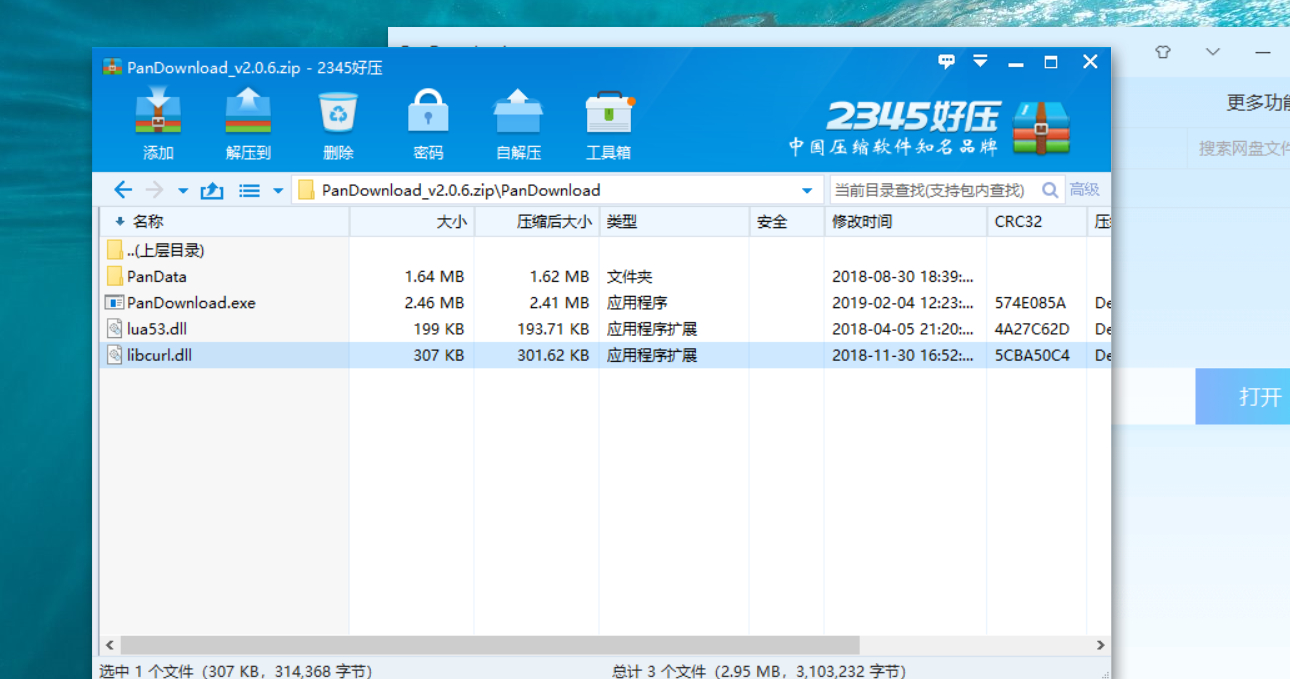Sort by the 大小 column header

411,222
